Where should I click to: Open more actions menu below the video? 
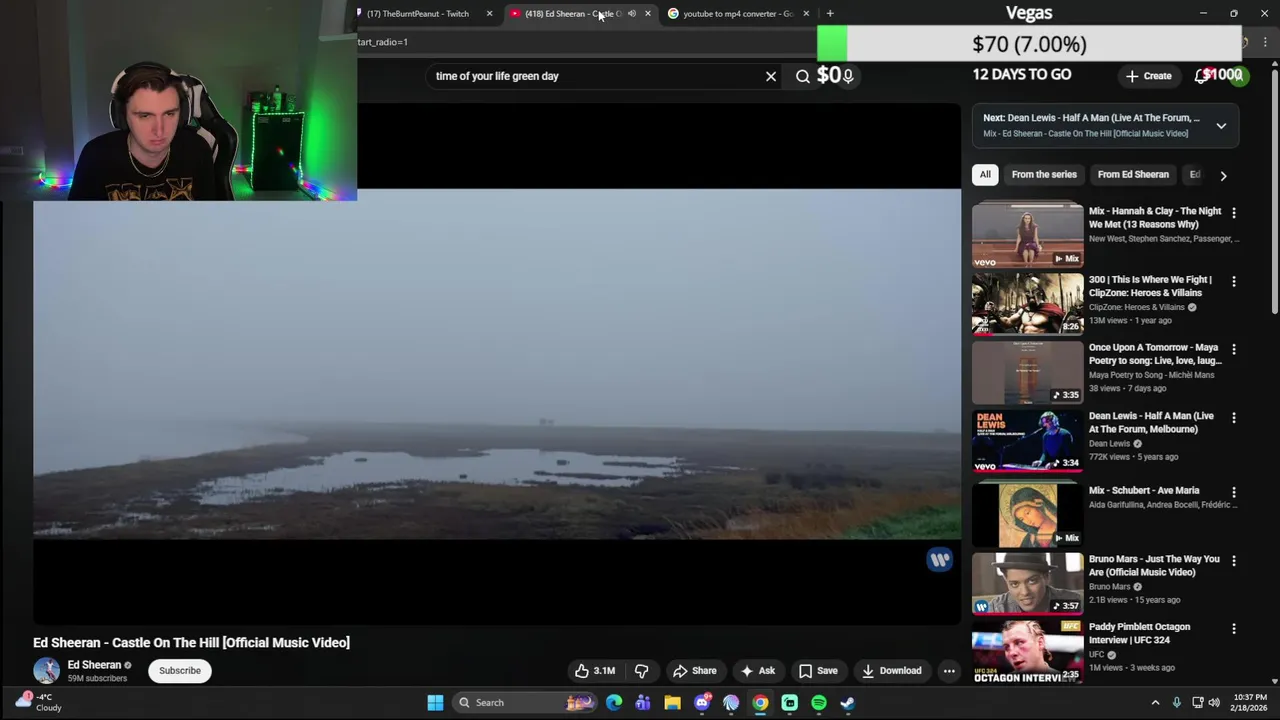pyautogui.click(x=949, y=671)
